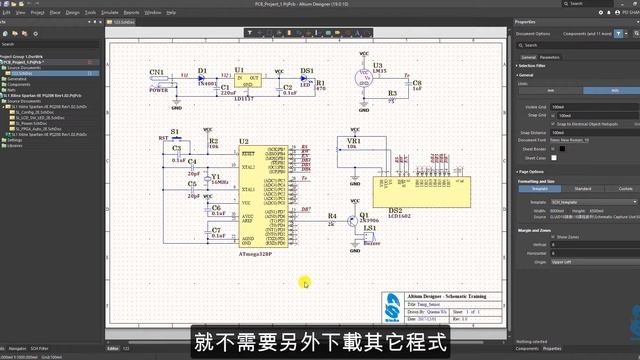Screen dimensions: 640x360
Task: Open the dropdown arrow next to filter funnel
Action: point(626,34)
